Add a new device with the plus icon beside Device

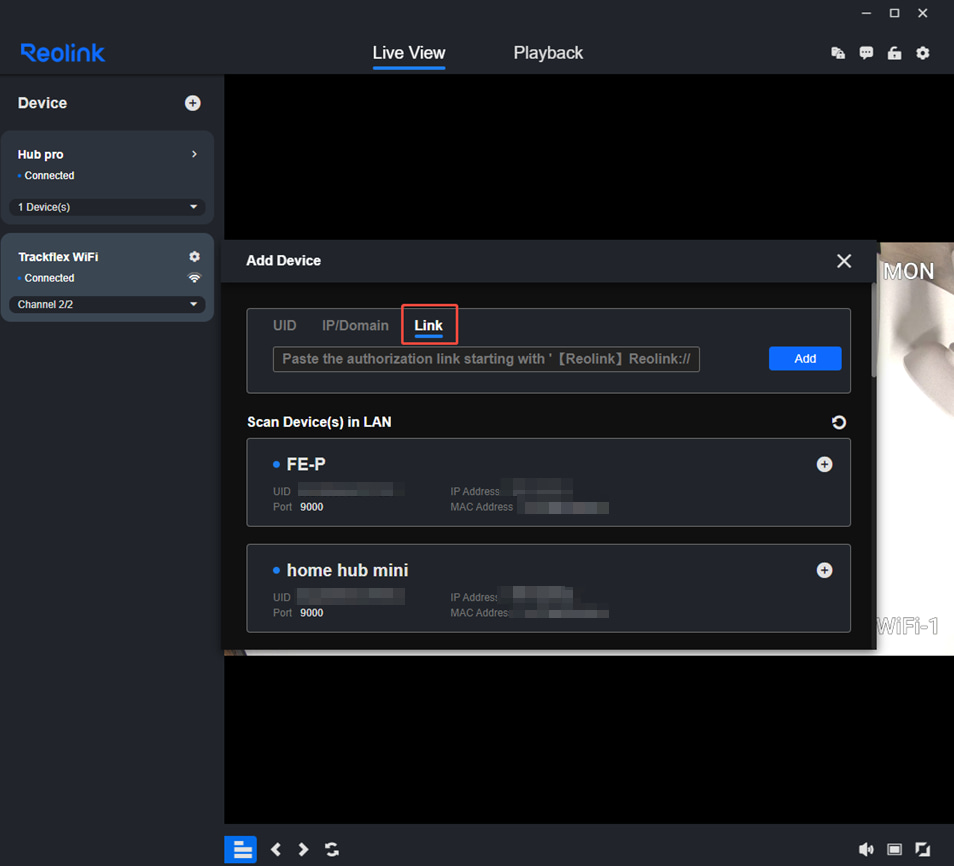[192, 103]
